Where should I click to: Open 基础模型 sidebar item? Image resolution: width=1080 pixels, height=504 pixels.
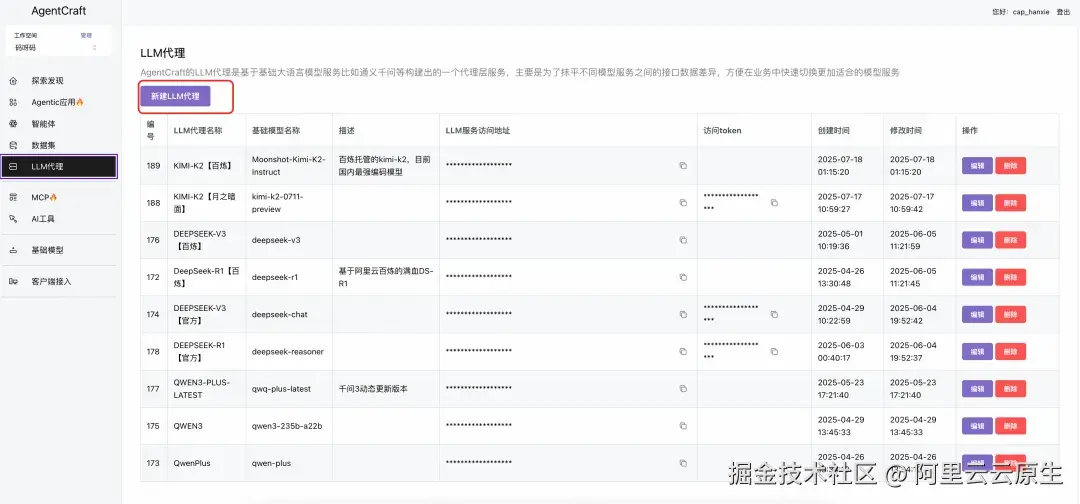48,250
